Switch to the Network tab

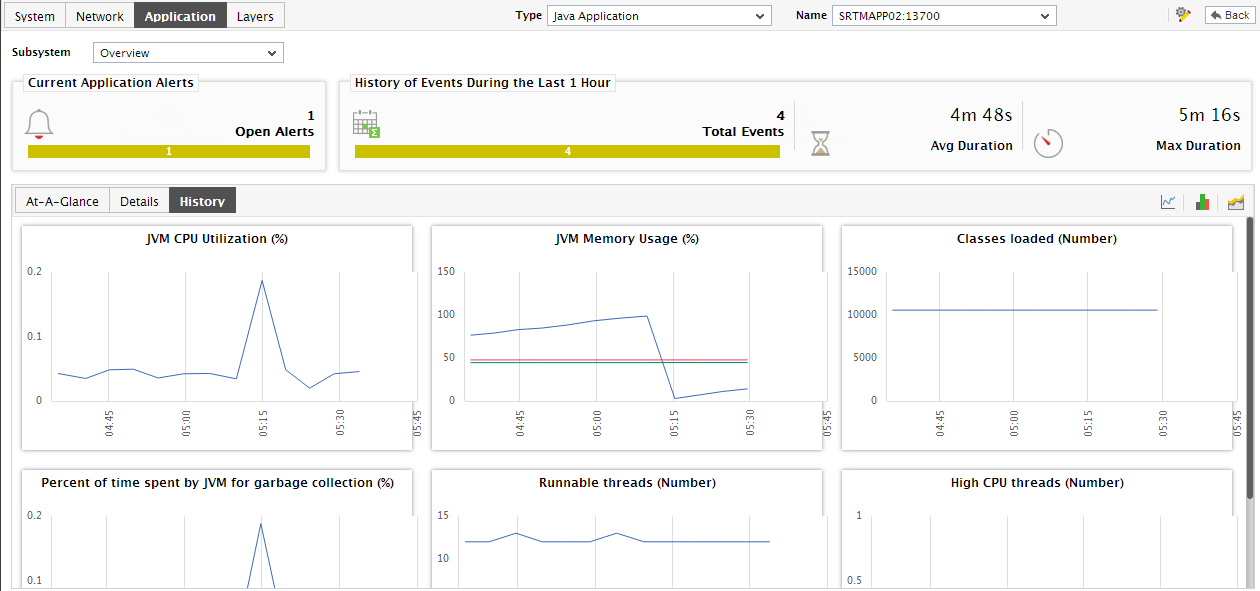click(x=100, y=16)
